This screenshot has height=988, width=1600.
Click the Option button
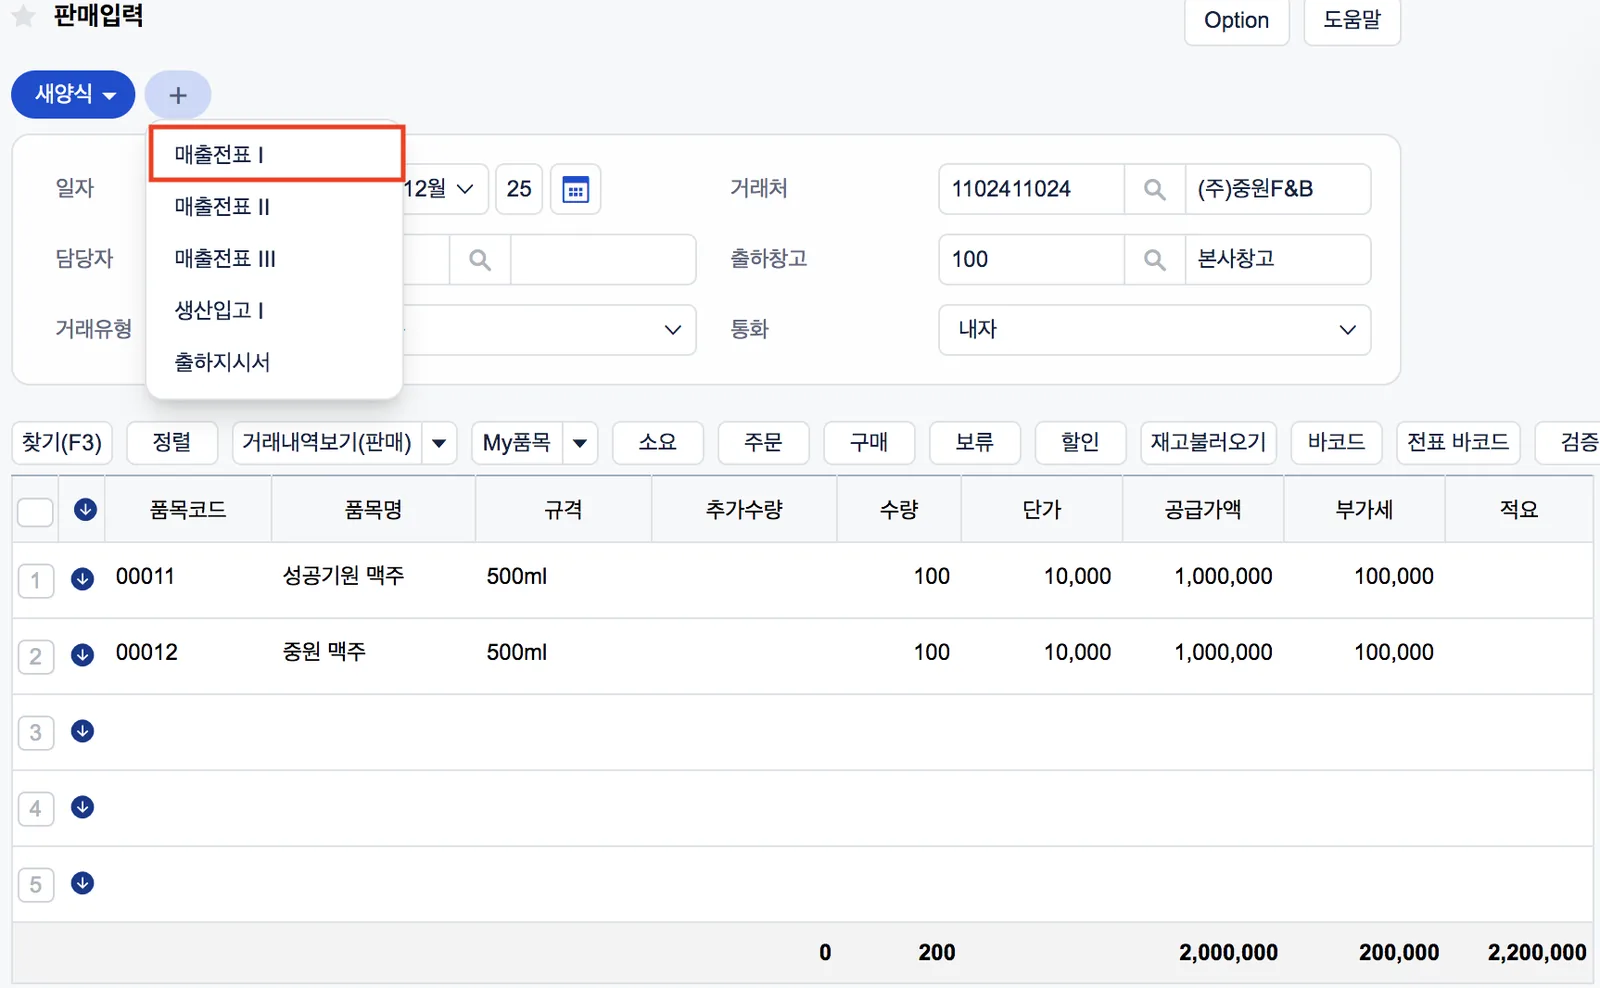click(x=1237, y=21)
